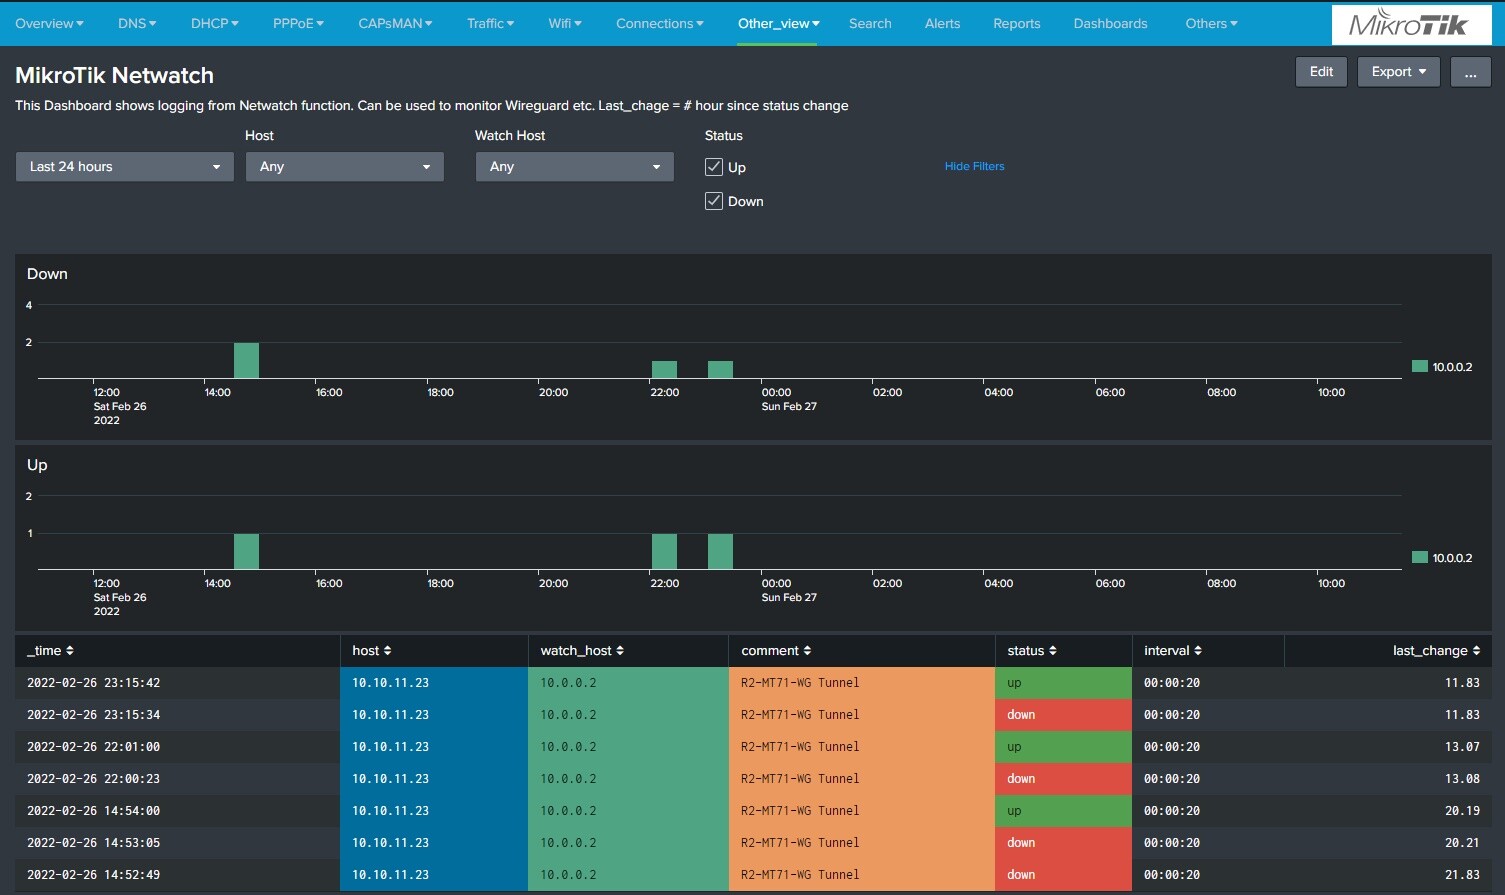Click 10.0.0.2 legend swatch in Up chart
The image size is (1505, 895).
[1419, 557]
